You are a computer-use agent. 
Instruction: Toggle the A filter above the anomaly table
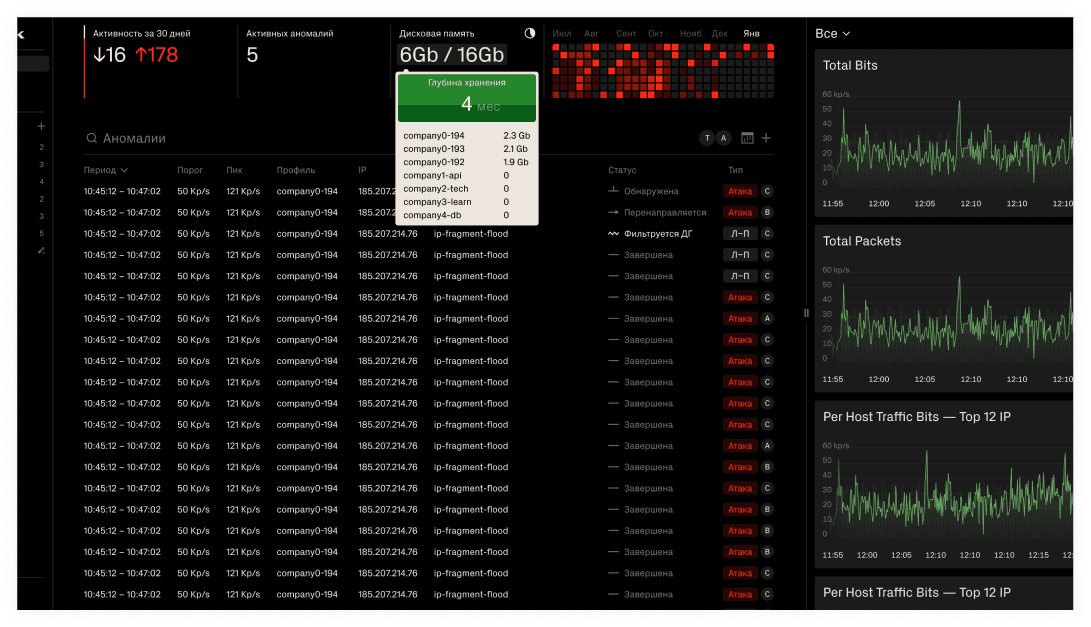[x=723, y=137]
